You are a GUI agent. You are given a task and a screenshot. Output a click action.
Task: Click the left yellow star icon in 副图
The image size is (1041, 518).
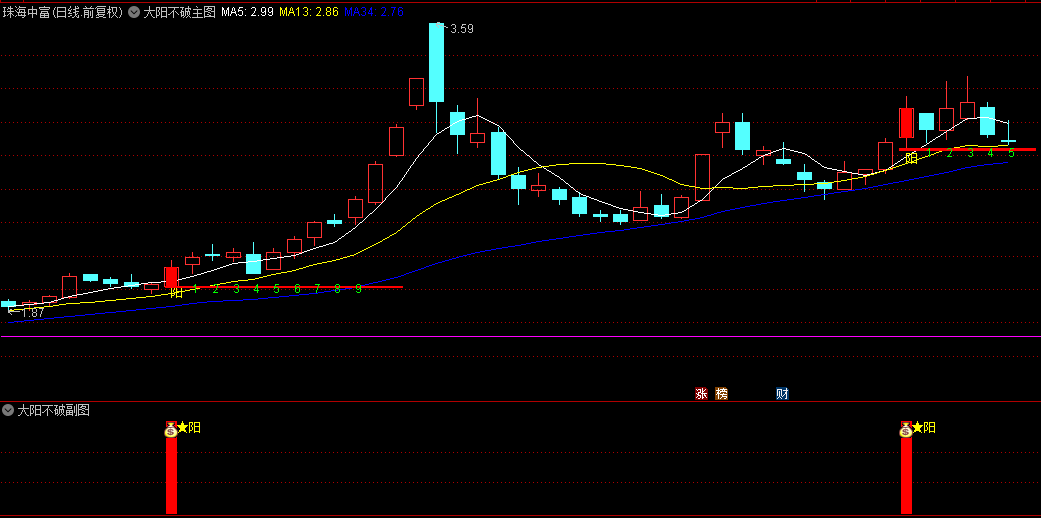click(183, 427)
